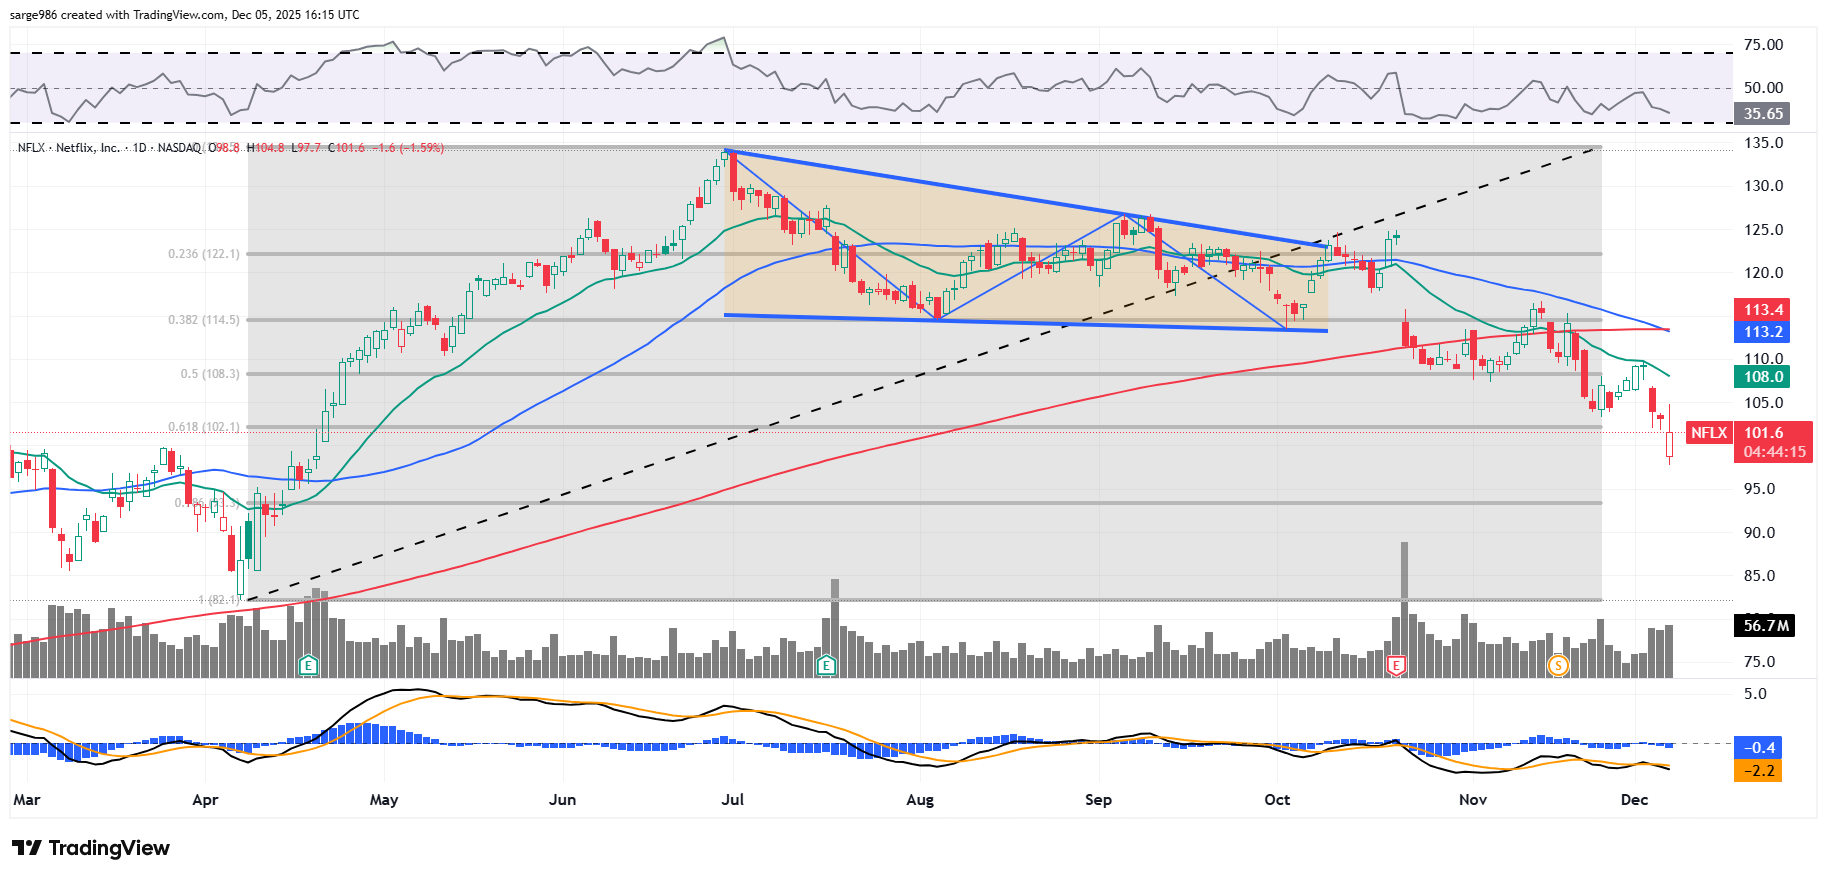Click the Oct label on time axis

pos(1277,800)
